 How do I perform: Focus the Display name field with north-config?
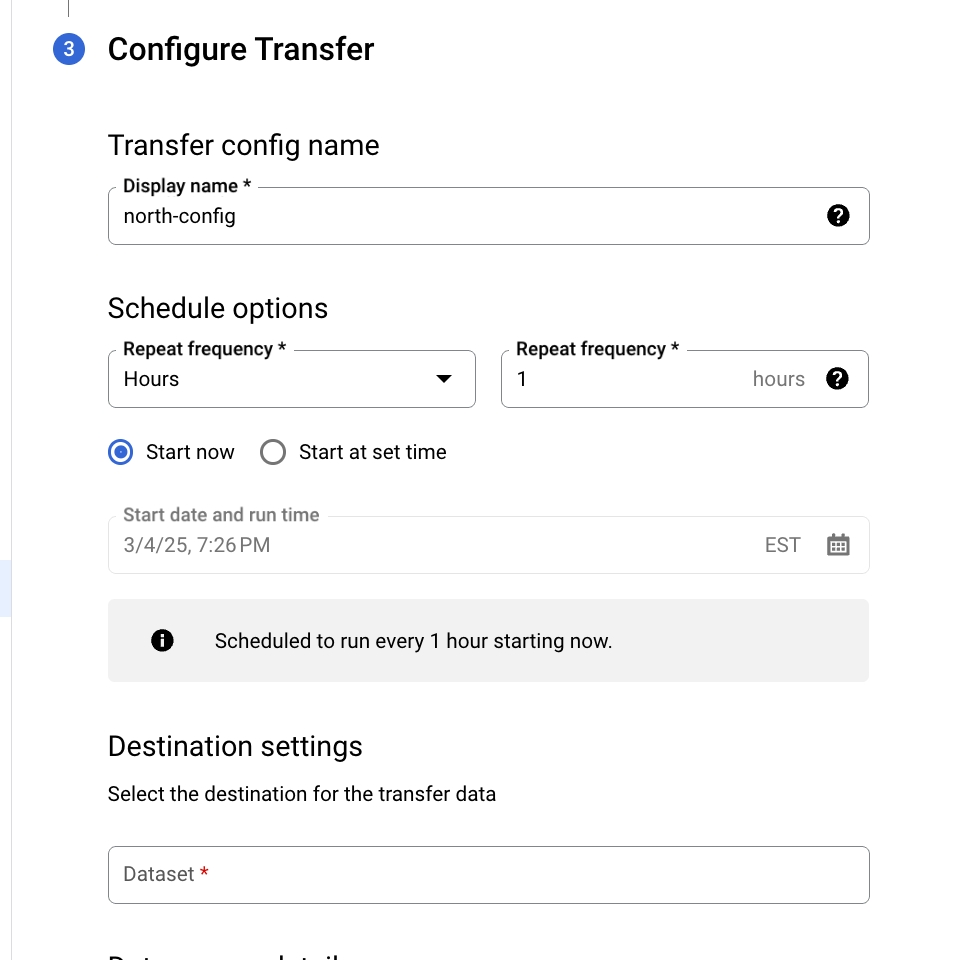click(x=460, y=216)
